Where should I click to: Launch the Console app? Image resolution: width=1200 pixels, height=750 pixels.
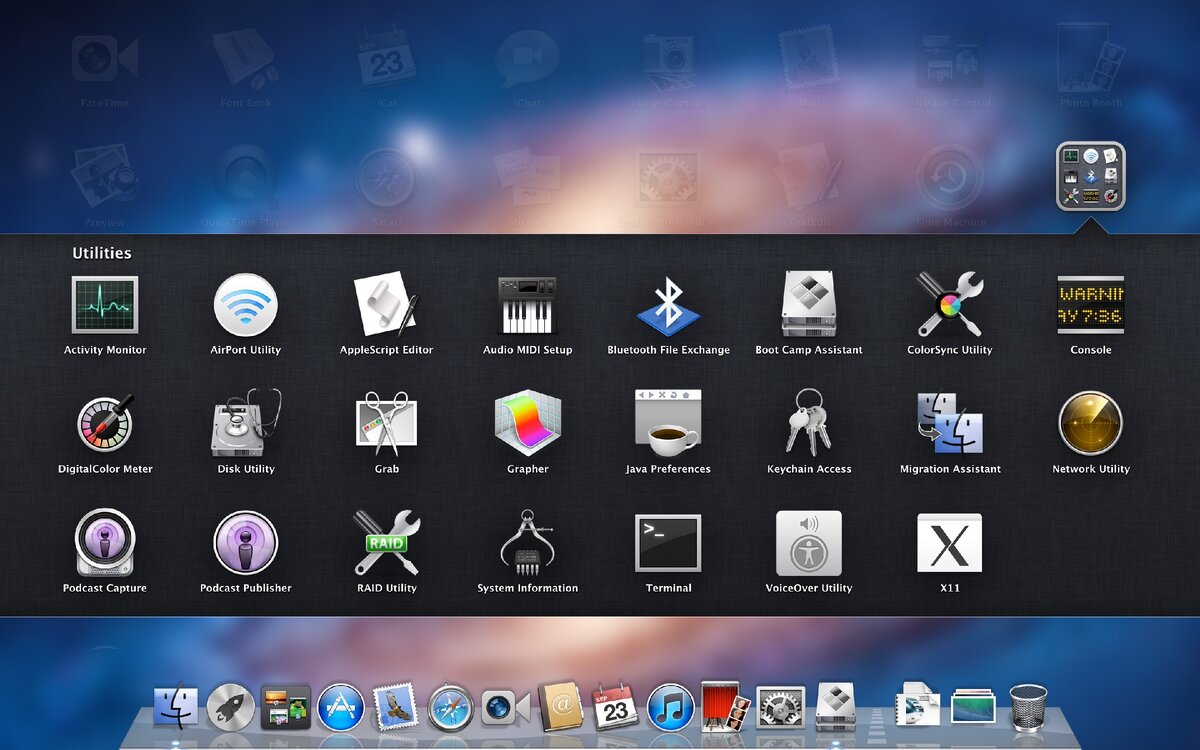(1091, 305)
